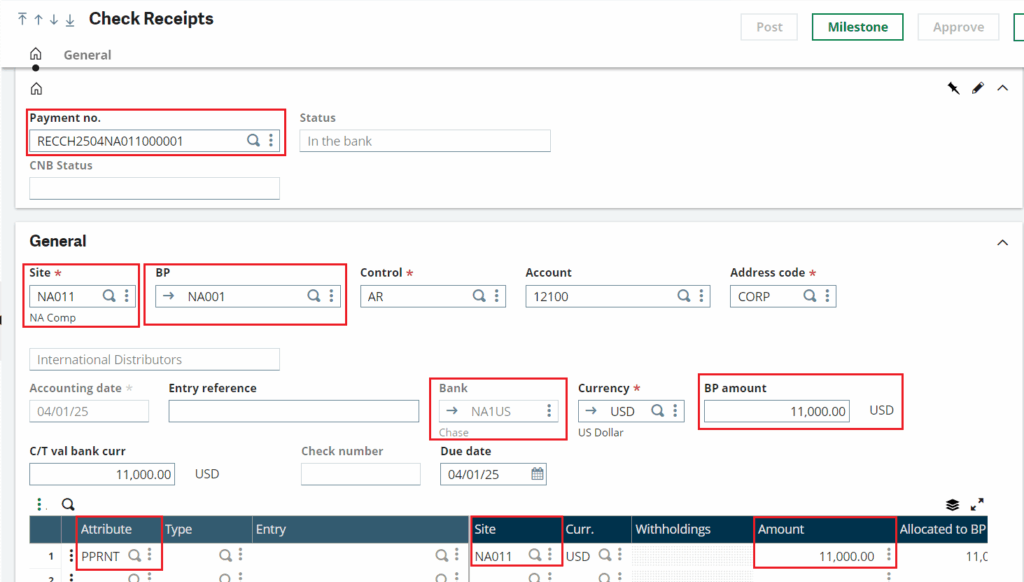
Task: Click the pin icon in header panel
Action: tap(953, 88)
